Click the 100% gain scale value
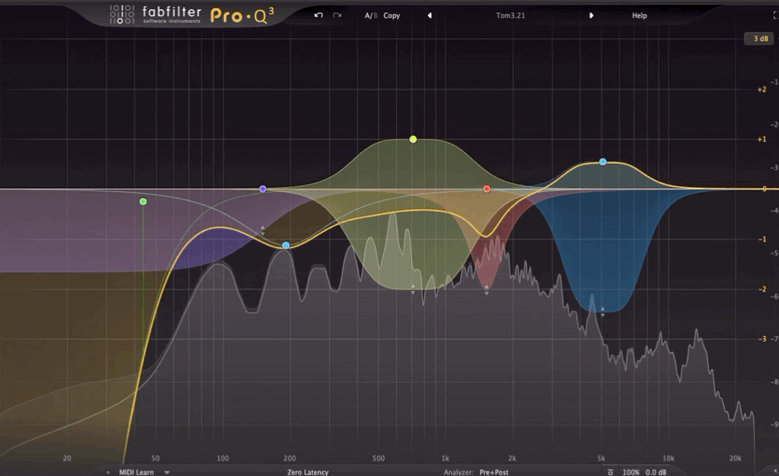 coord(631,472)
